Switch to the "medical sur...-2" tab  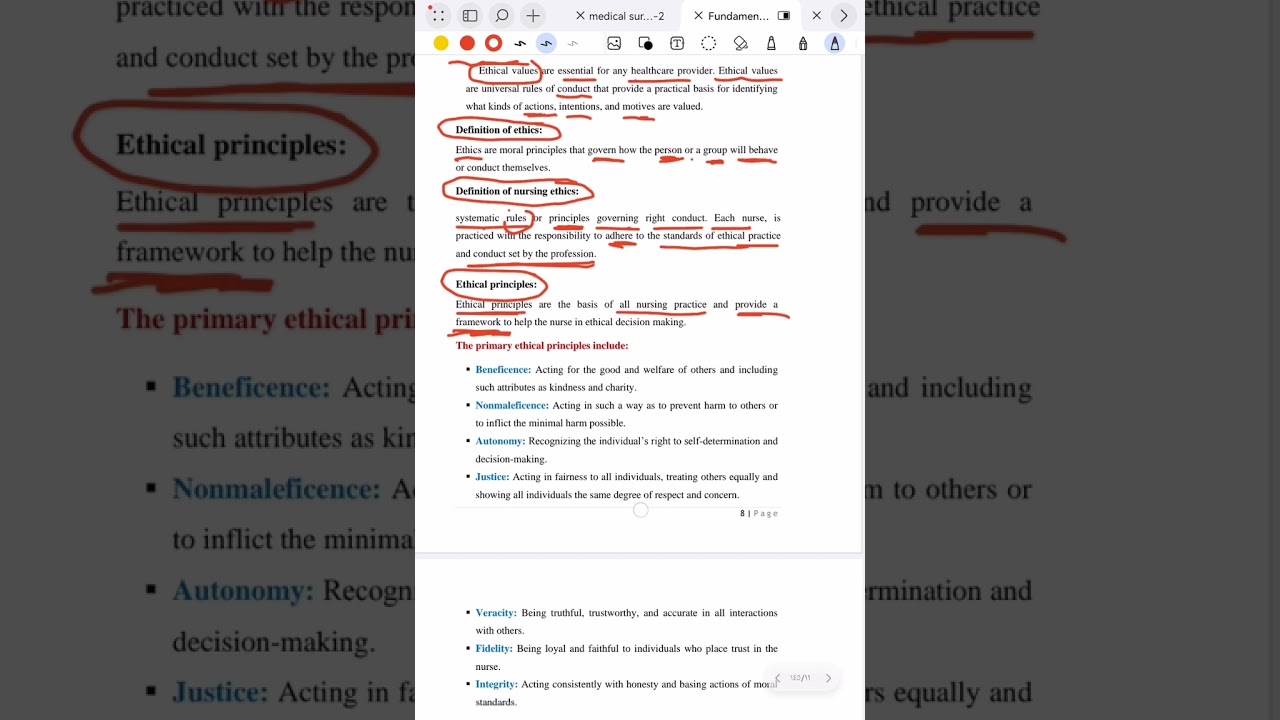coord(627,16)
